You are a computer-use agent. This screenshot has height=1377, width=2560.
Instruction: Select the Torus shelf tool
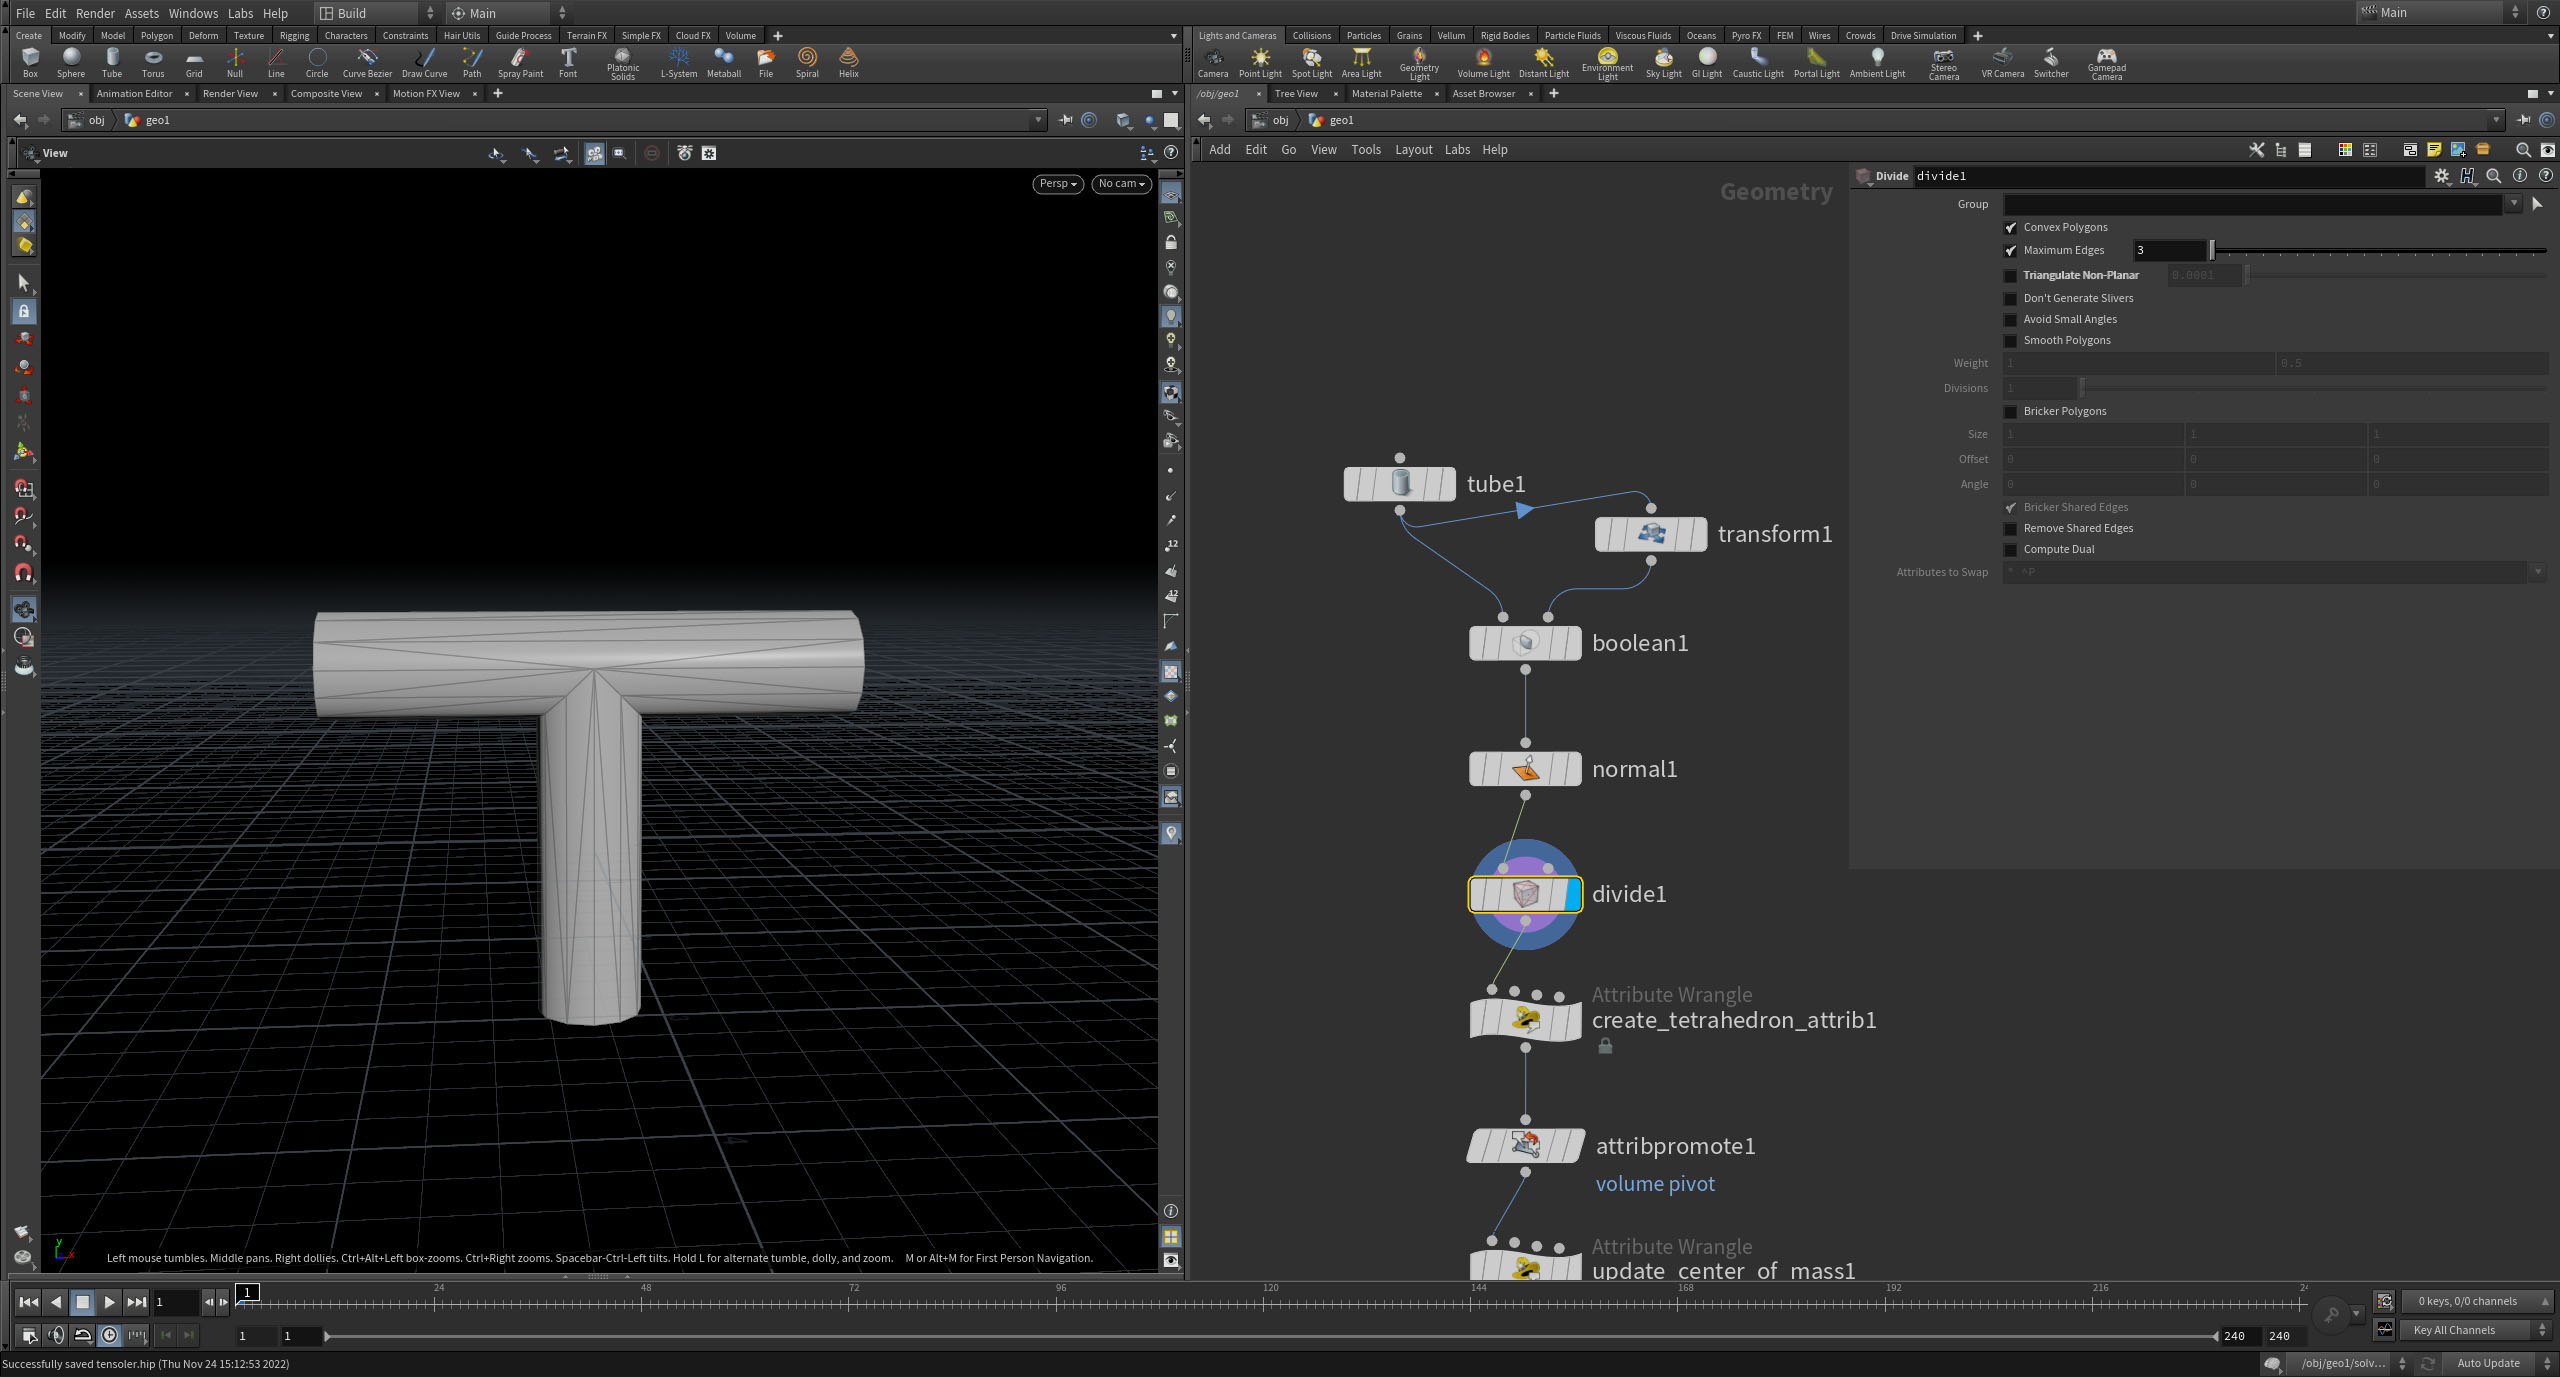coord(152,62)
